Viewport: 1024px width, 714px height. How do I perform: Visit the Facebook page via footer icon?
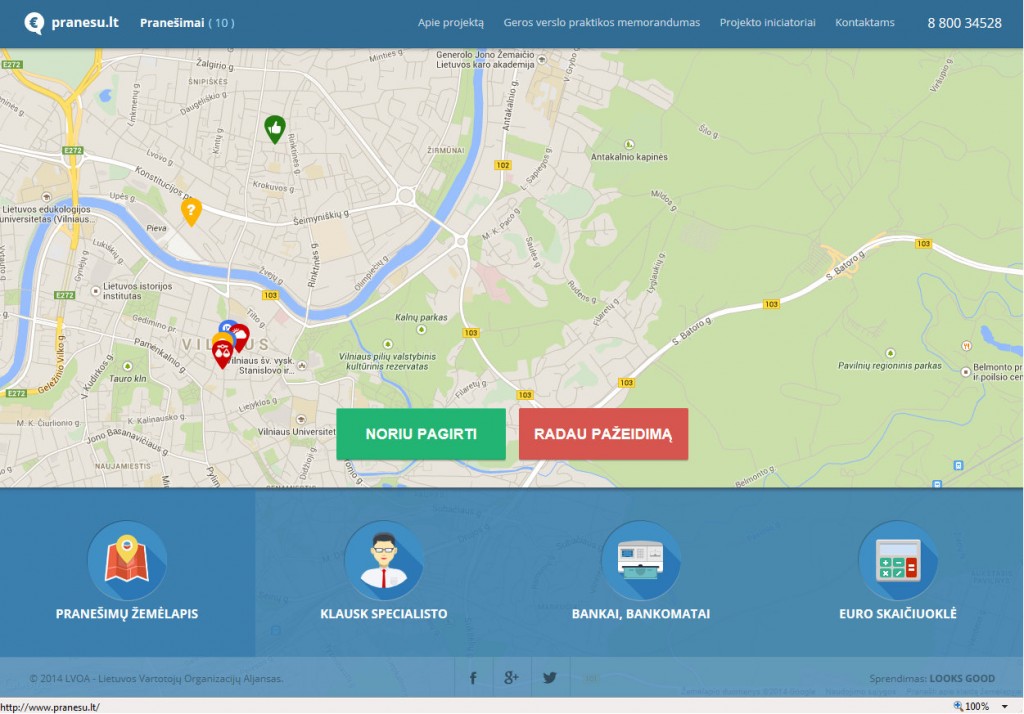(473, 677)
